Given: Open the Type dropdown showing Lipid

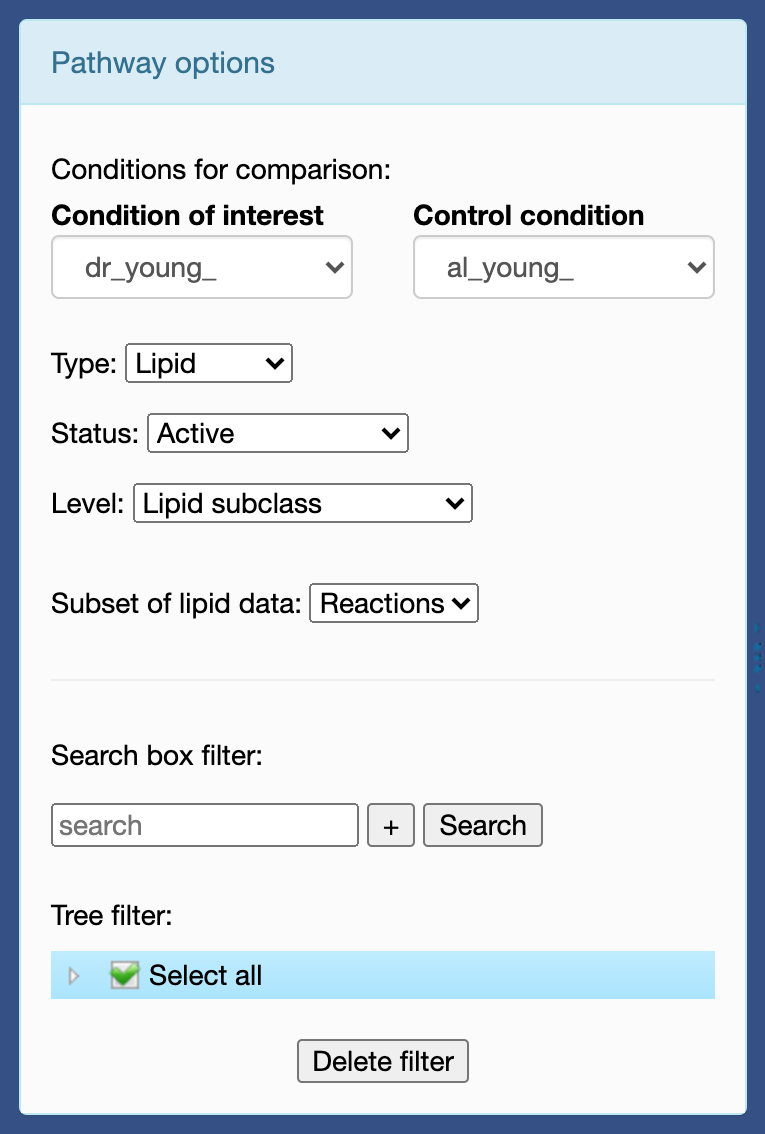Looking at the screenshot, I should tap(208, 364).
